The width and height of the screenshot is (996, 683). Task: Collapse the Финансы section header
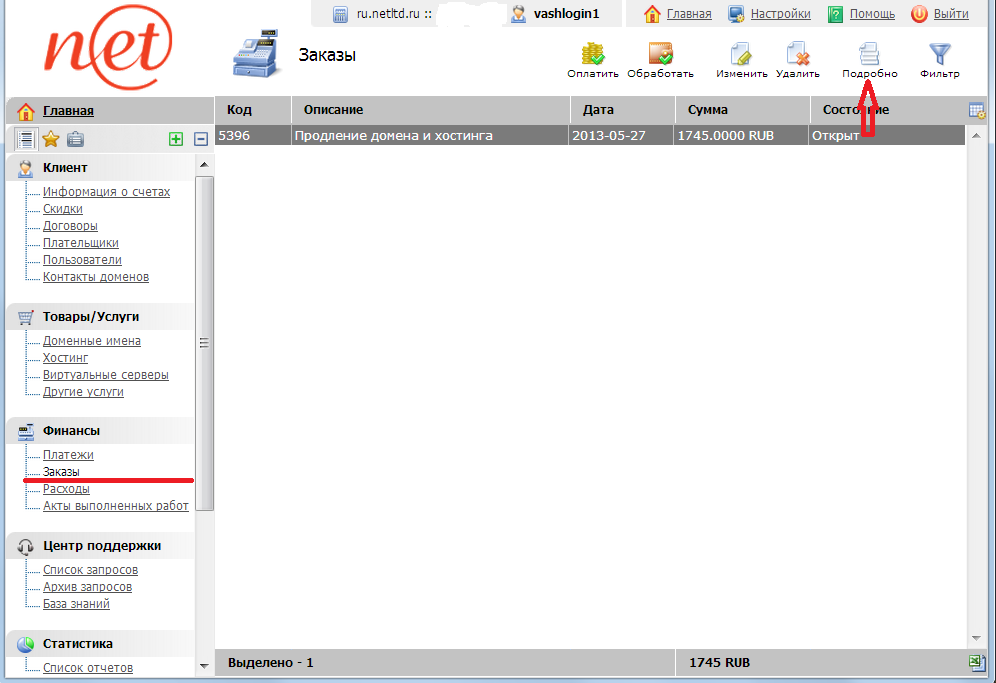point(71,431)
